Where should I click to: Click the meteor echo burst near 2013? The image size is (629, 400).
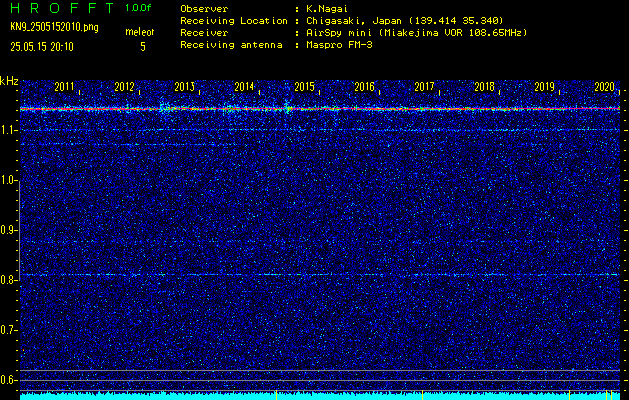(x=165, y=108)
